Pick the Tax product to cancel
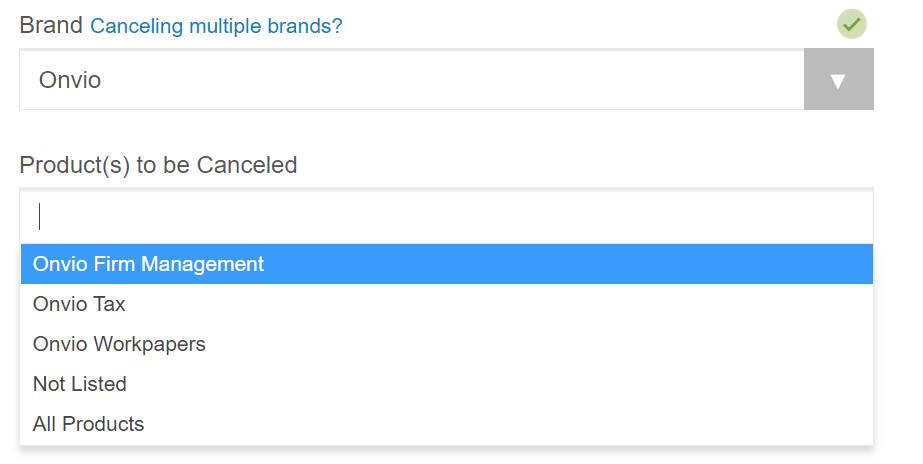 coord(79,304)
